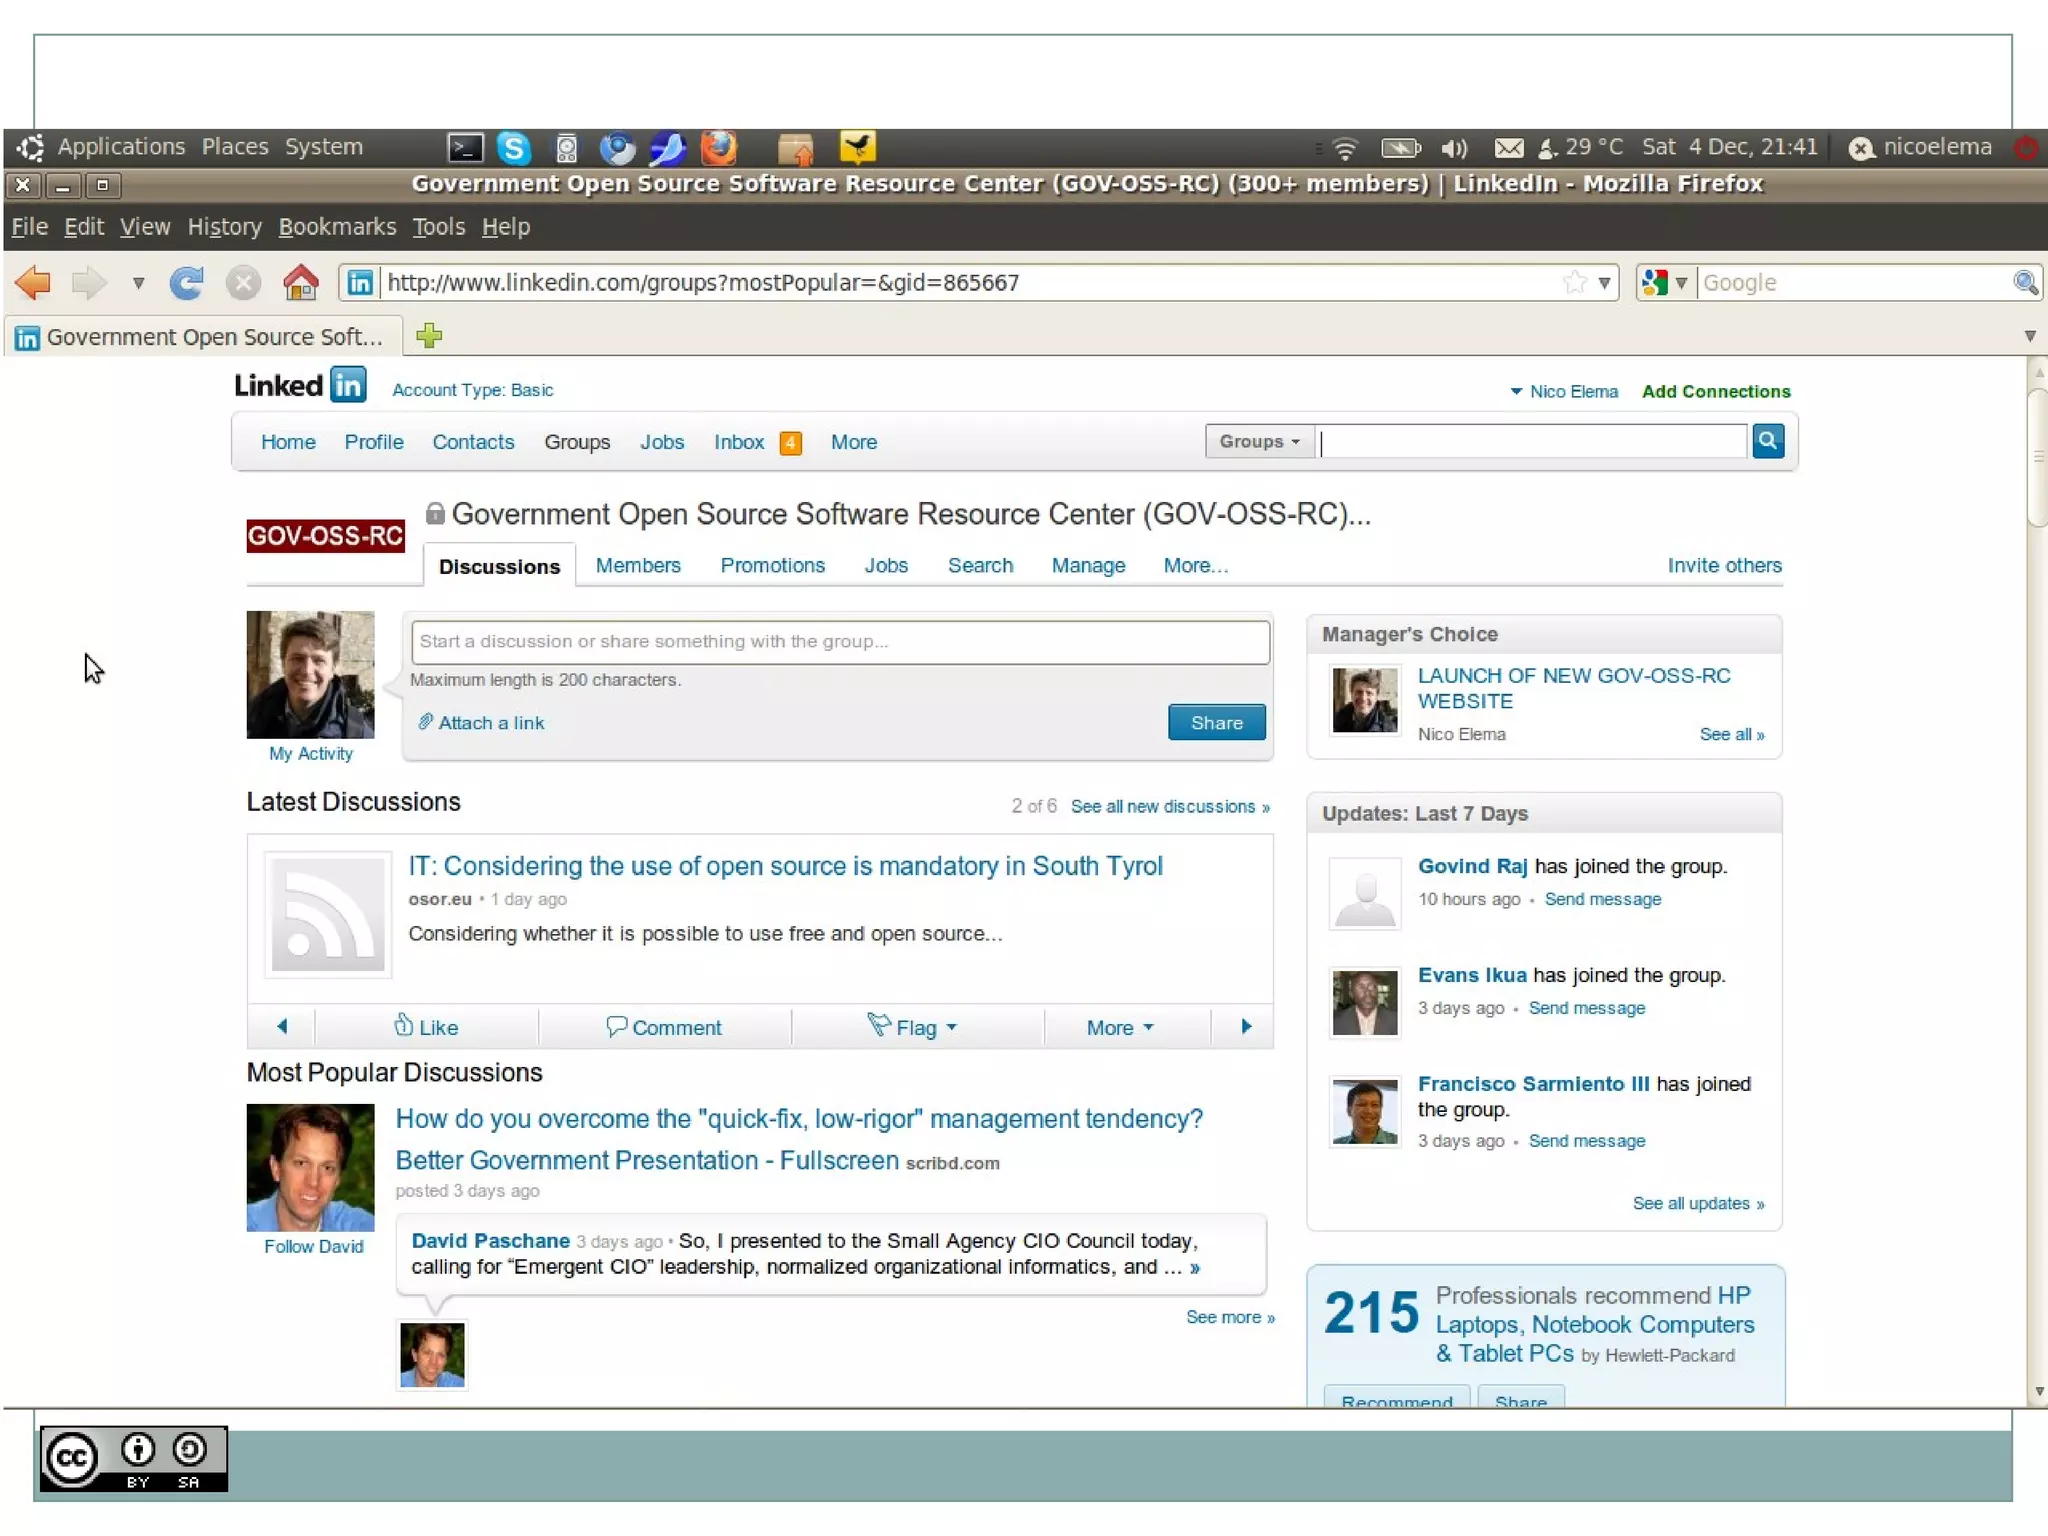The image size is (2048, 1536).
Task: Click the LinkedIn search magnifier button
Action: tap(1767, 441)
